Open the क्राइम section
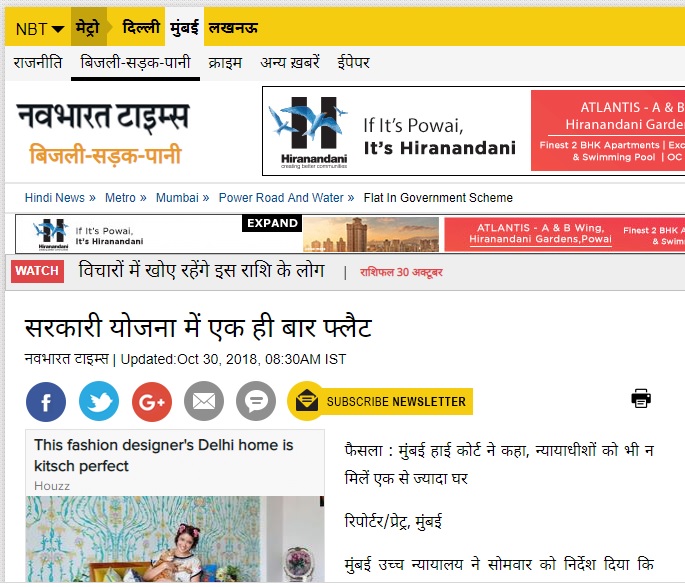The width and height of the screenshot is (685, 587). [225, 63]
